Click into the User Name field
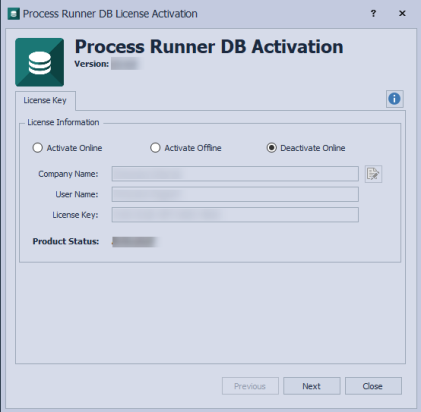 pos(235,194)
